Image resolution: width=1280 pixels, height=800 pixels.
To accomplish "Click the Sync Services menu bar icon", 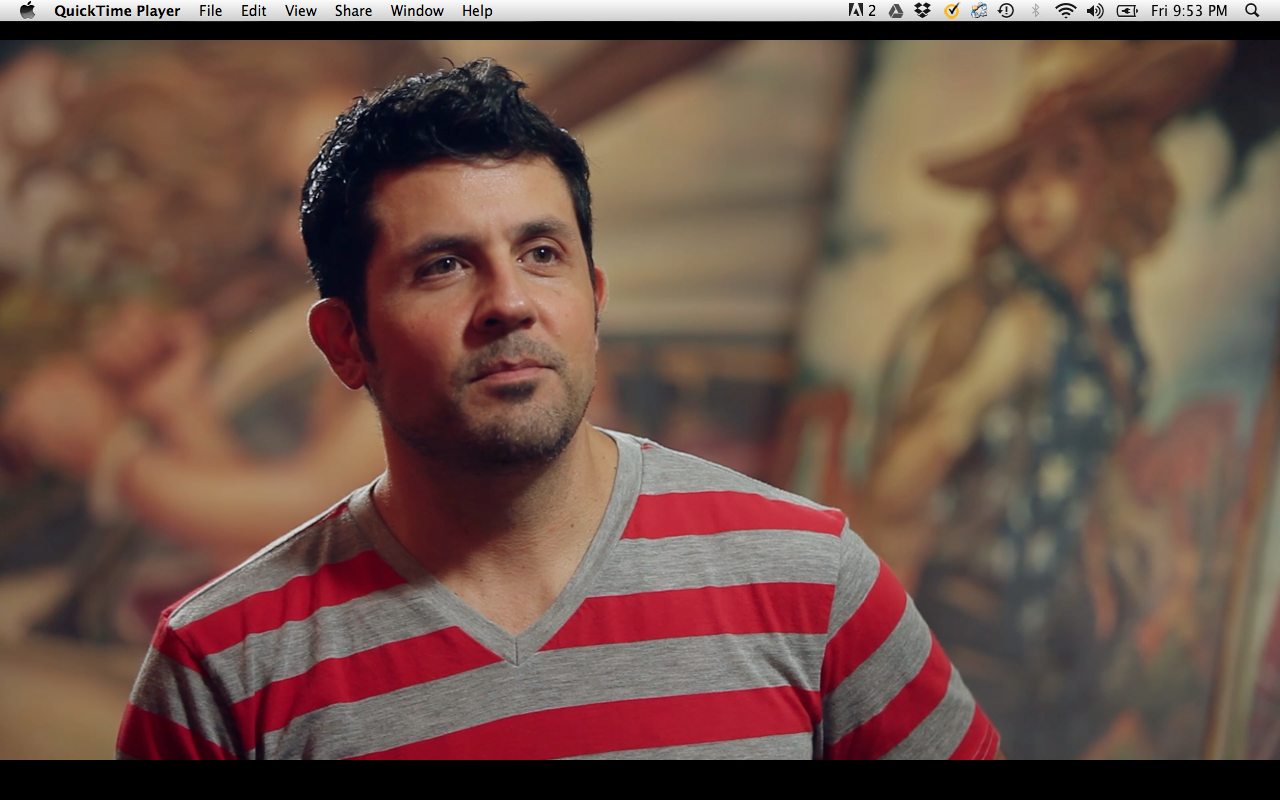I will 979,11.
